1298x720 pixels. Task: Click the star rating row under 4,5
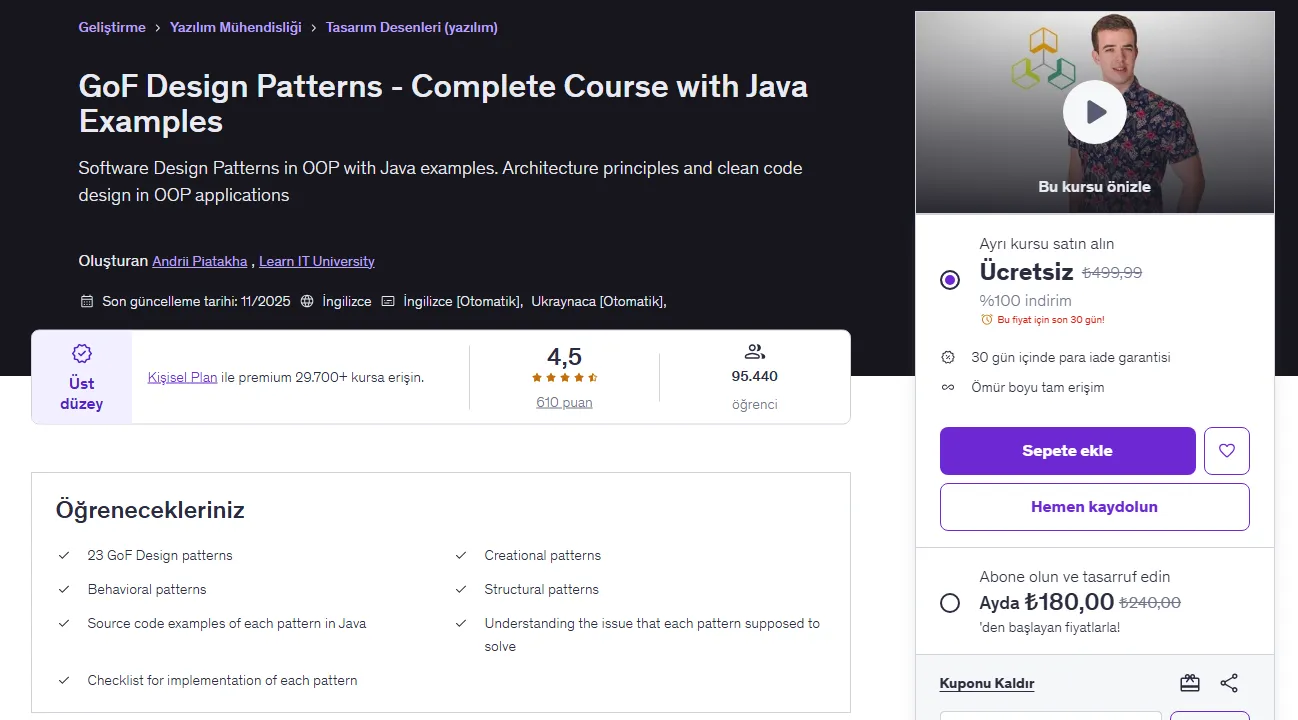click(x=564, y=378)
